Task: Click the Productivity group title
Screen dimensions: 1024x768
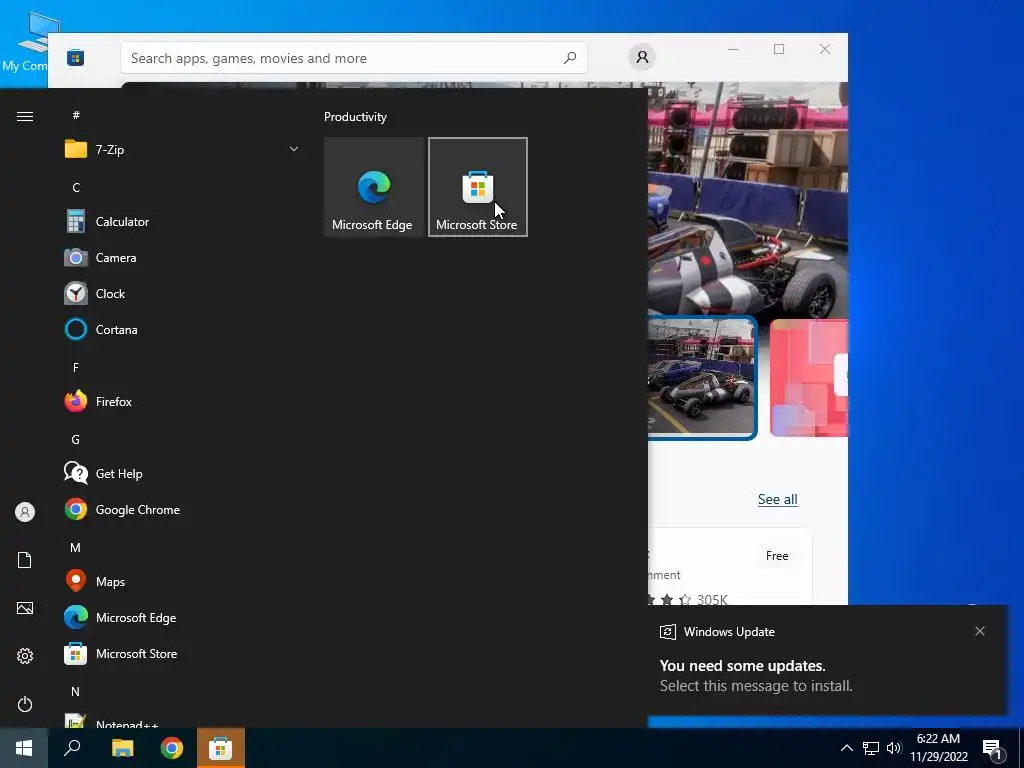Action: (x=355, y=117)
